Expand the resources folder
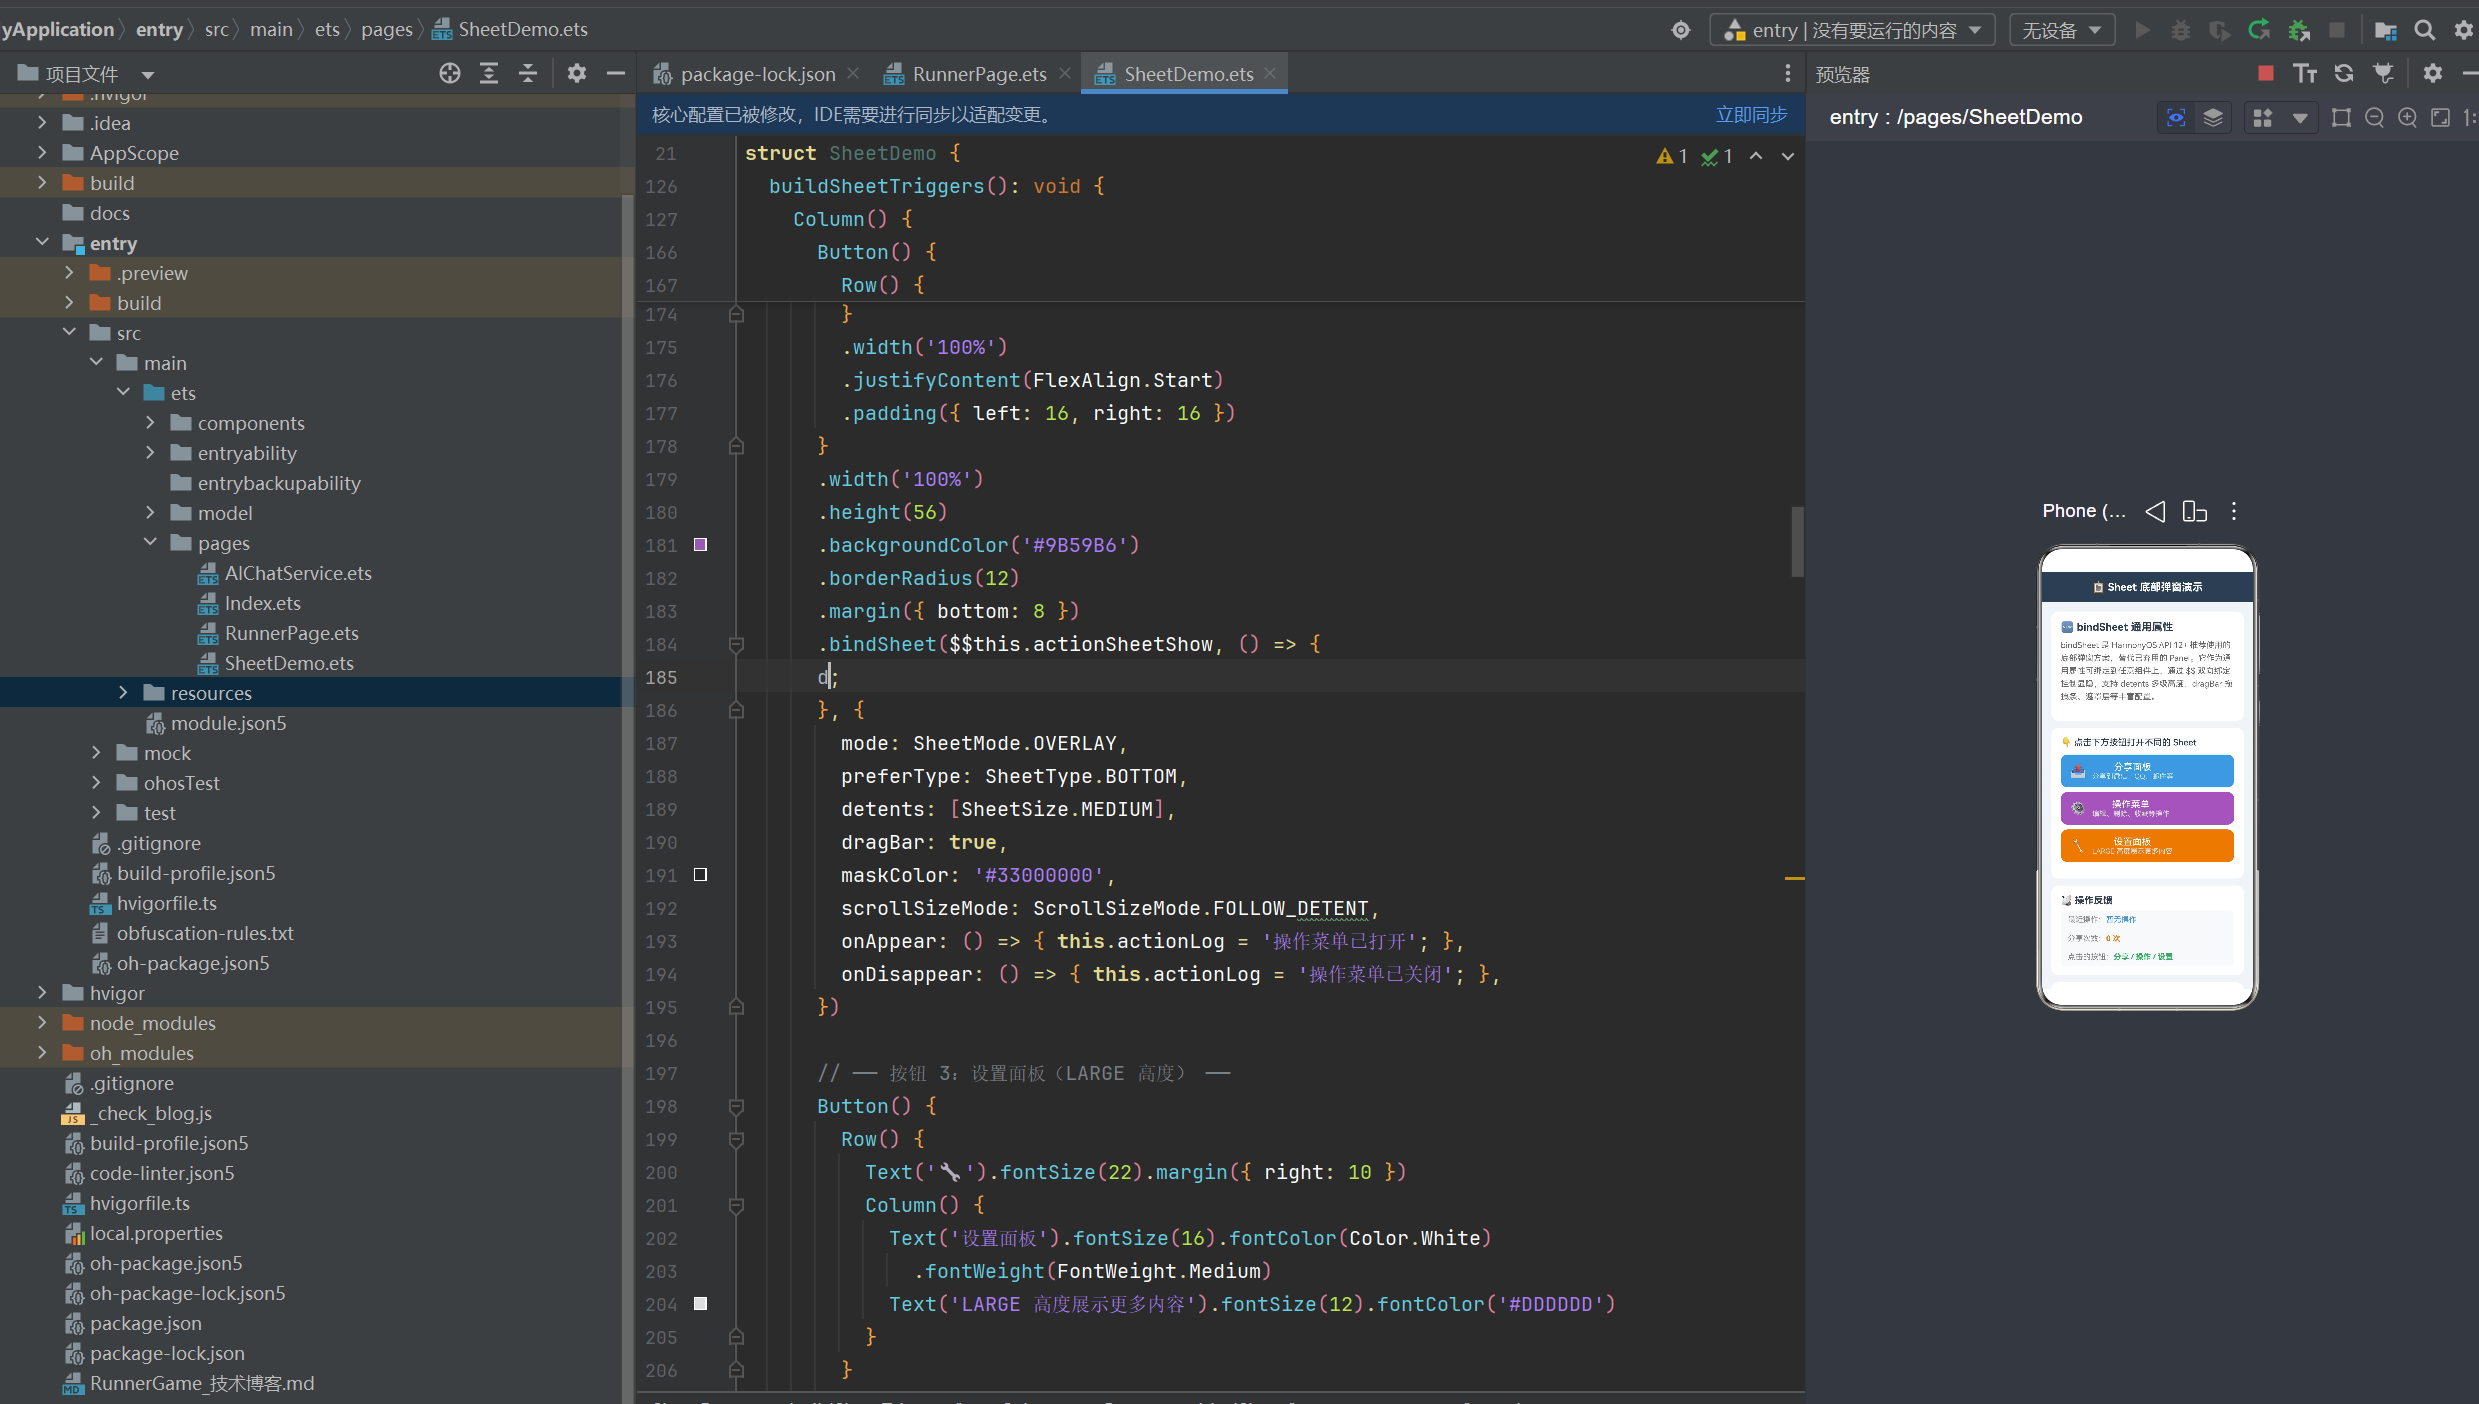 pyautogui.click(x=123, y=693)
